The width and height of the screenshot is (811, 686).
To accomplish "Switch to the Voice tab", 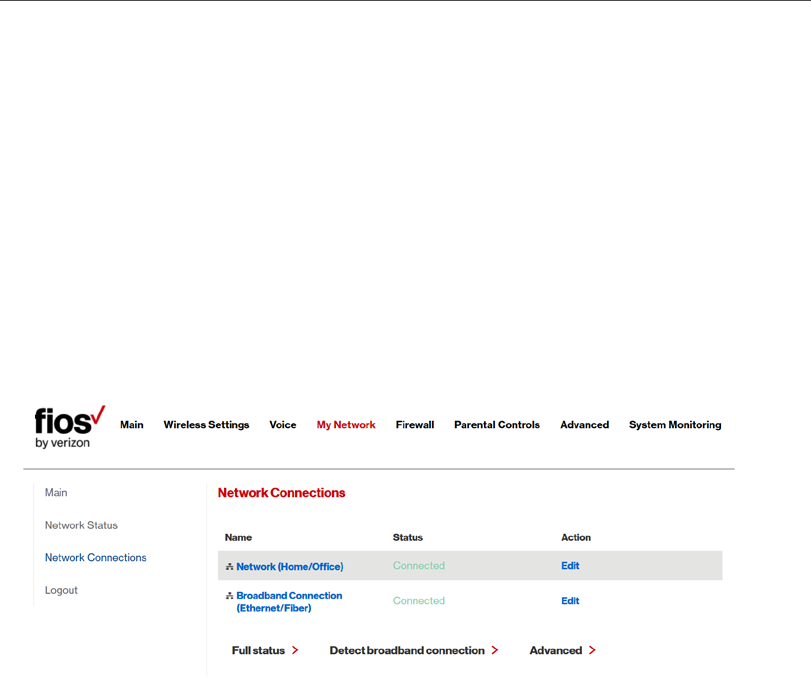I will tap(283, 425).
